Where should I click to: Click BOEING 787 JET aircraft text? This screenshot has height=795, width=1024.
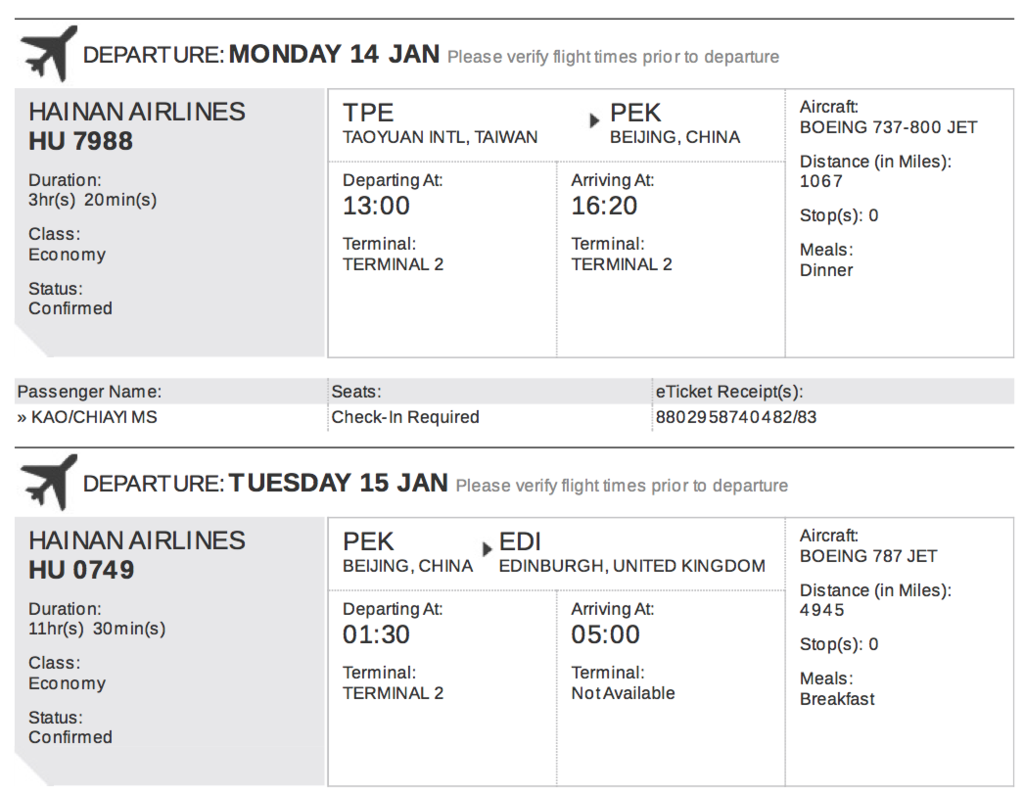869,556
